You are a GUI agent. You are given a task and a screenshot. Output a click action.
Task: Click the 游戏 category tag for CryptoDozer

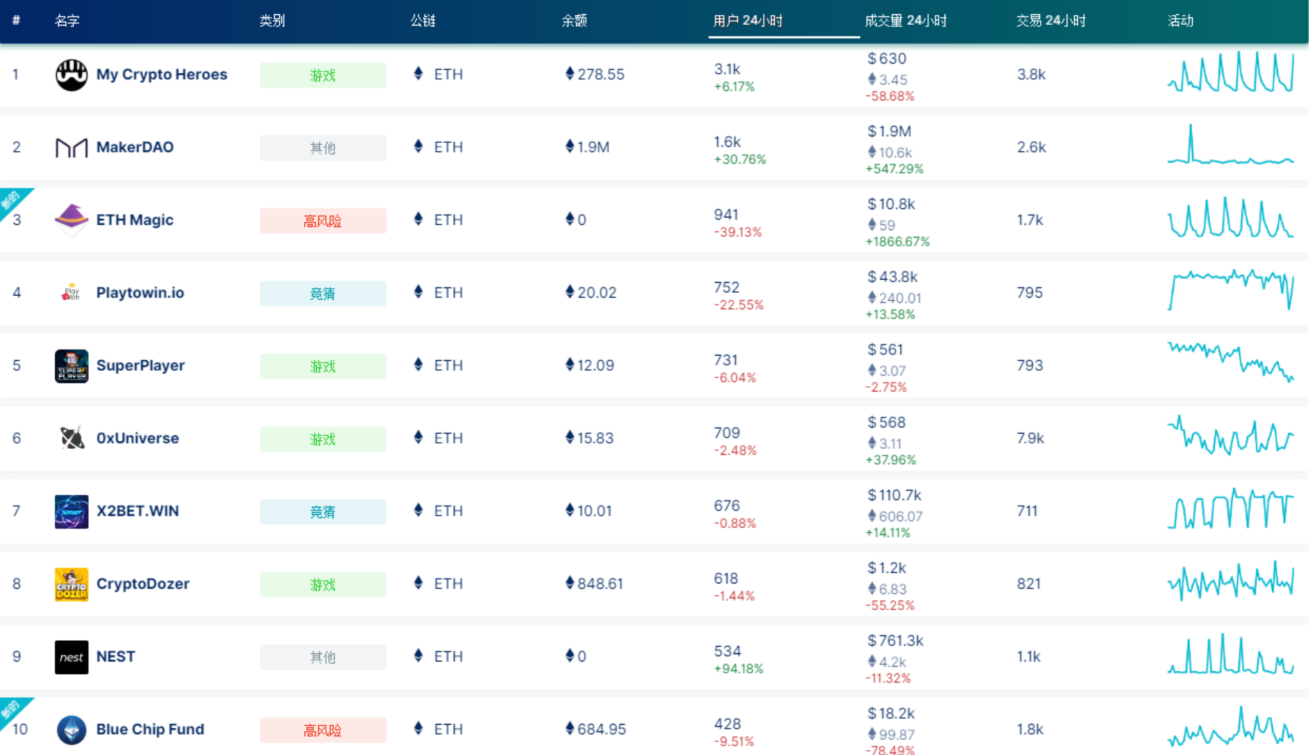point(323,584)
